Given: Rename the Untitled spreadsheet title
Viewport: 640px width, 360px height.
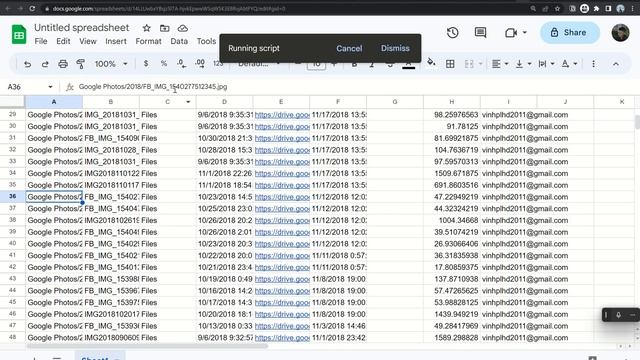Looking at the screenshot, I should [x=82, y=28].
